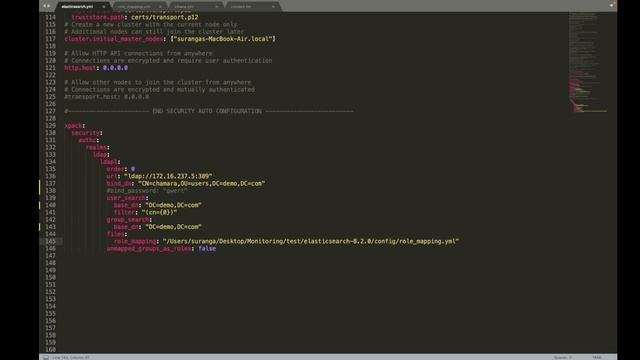Click the "ldap://172.16.237.5:389" url value
Image resolution: width=640 pixels, height=360 pixels.
168,176
